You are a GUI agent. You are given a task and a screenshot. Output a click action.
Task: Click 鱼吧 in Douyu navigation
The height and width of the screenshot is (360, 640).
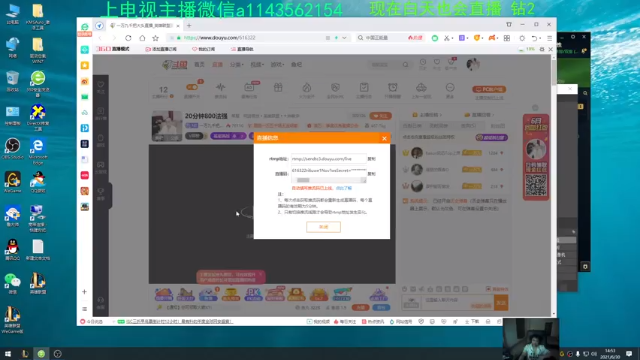point(296,64)
